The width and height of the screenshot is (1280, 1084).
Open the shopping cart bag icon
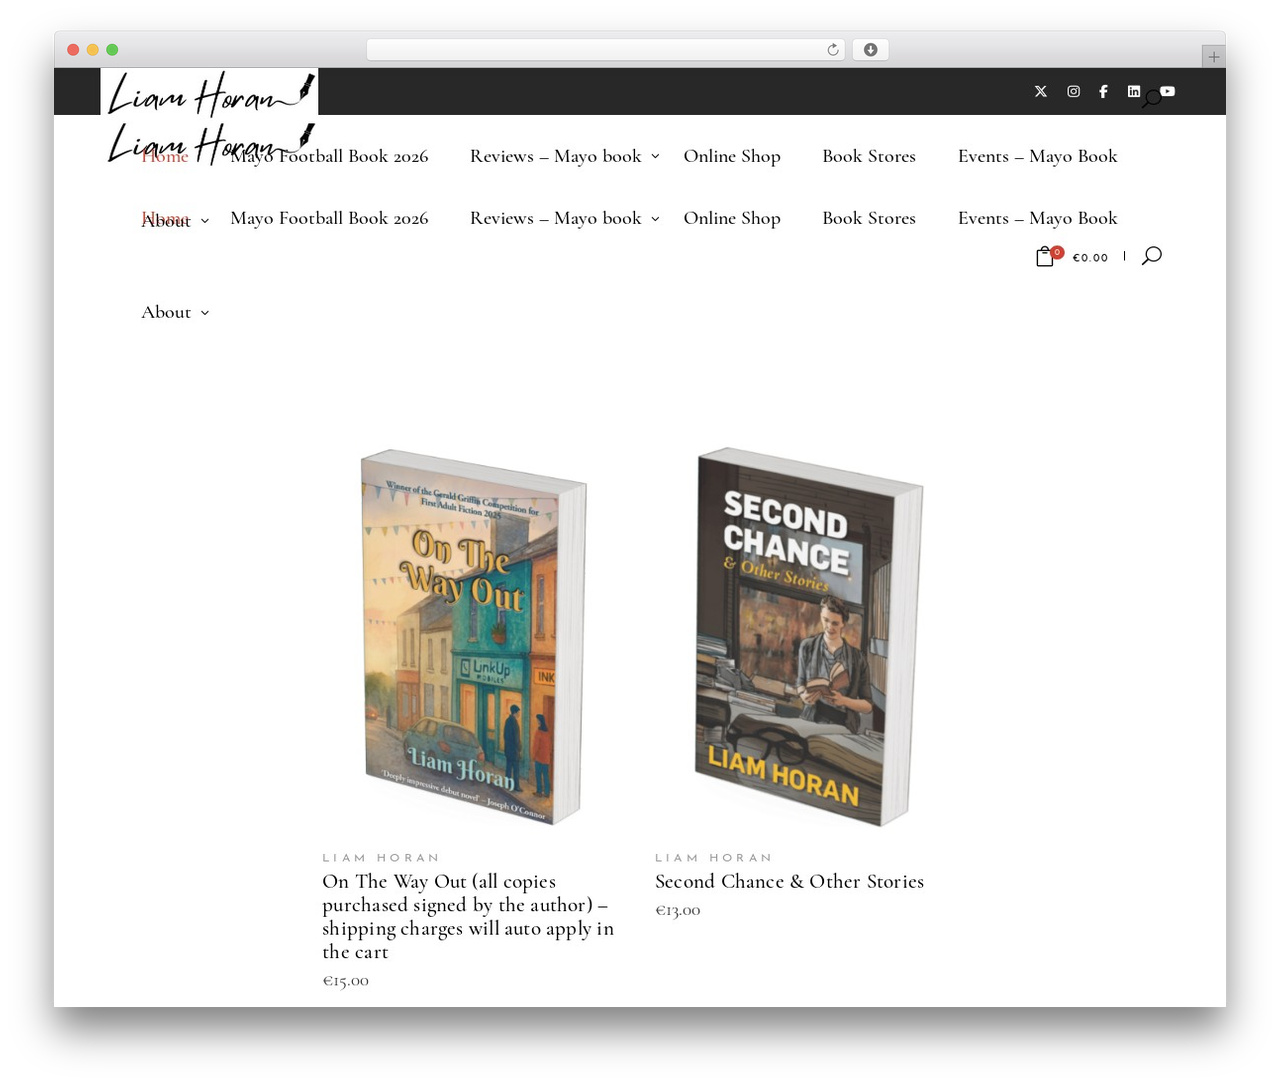coord(1045,257)
